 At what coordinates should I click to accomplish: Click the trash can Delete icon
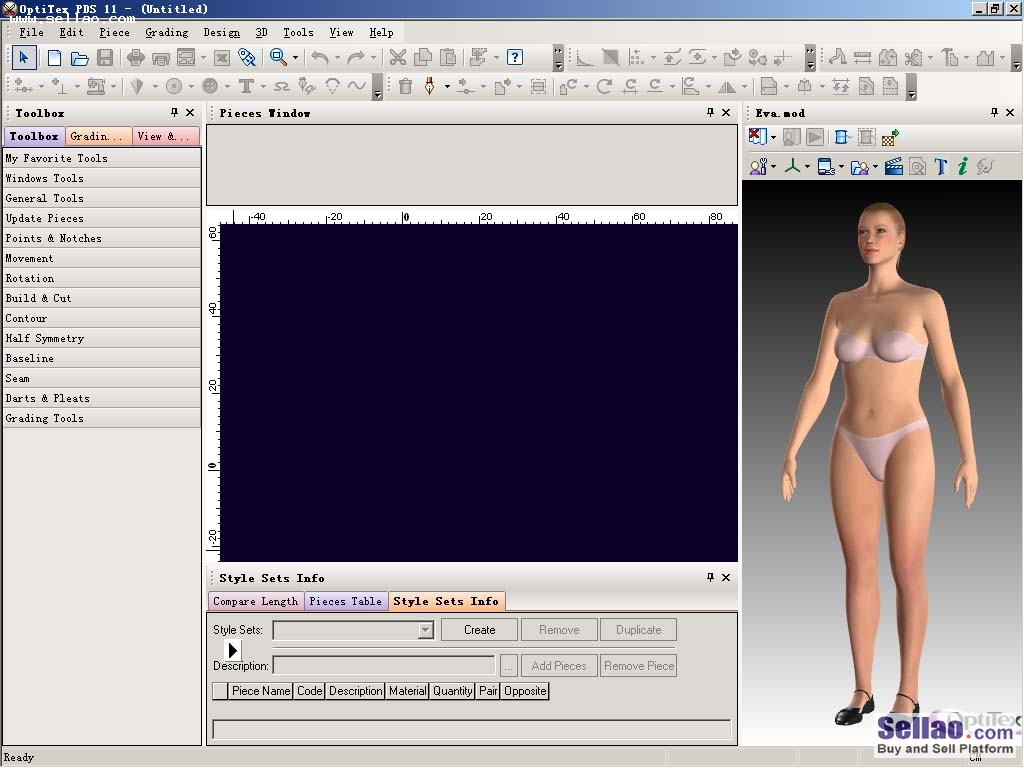pos(406,86)
